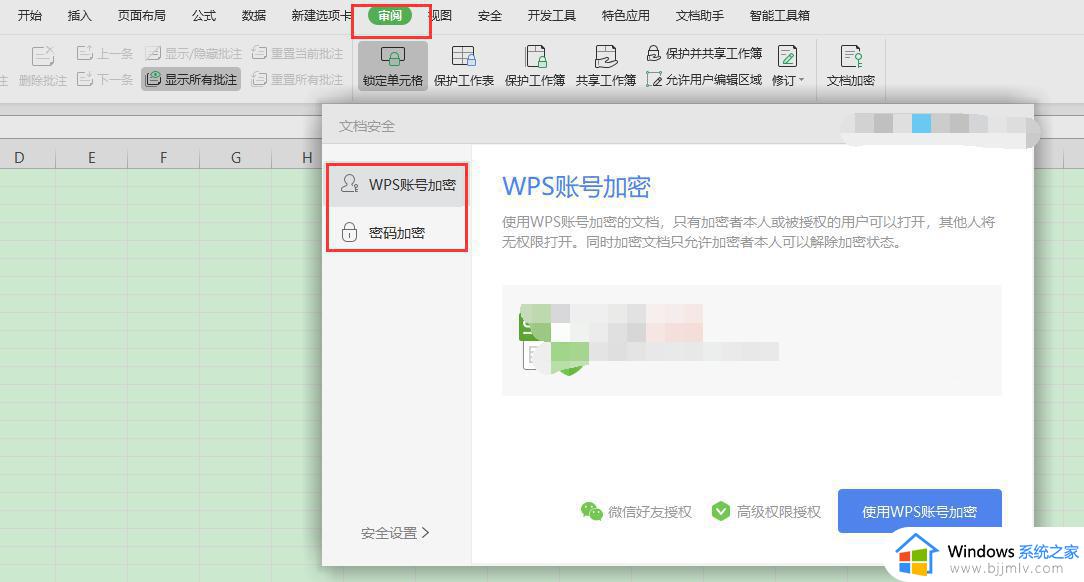This screenshot has width=1084, height=582.
Task: Click 重置所有批注
Action: pos(297,79)
